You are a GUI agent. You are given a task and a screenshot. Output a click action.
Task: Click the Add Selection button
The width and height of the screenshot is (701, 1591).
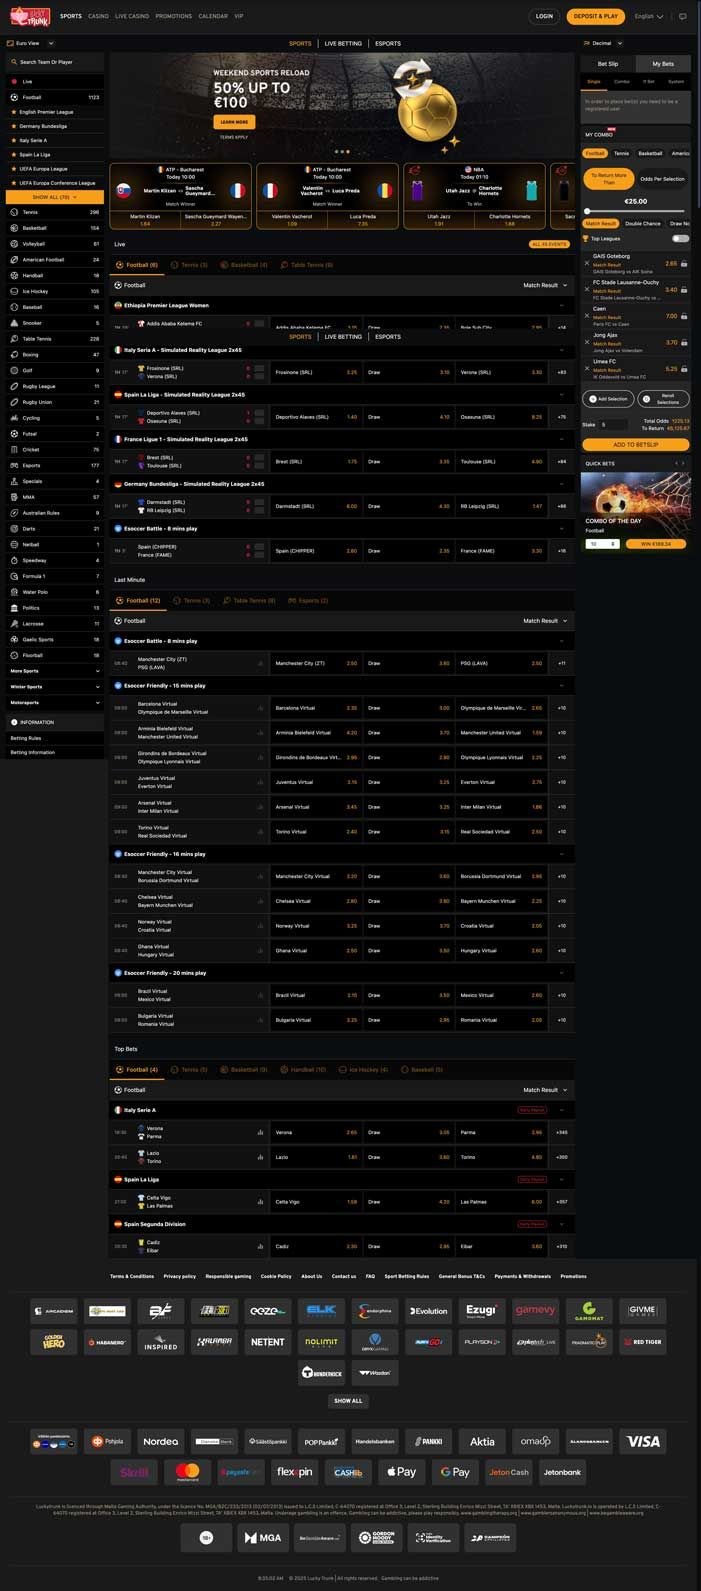pyautogui.click(x=609, y=399)
